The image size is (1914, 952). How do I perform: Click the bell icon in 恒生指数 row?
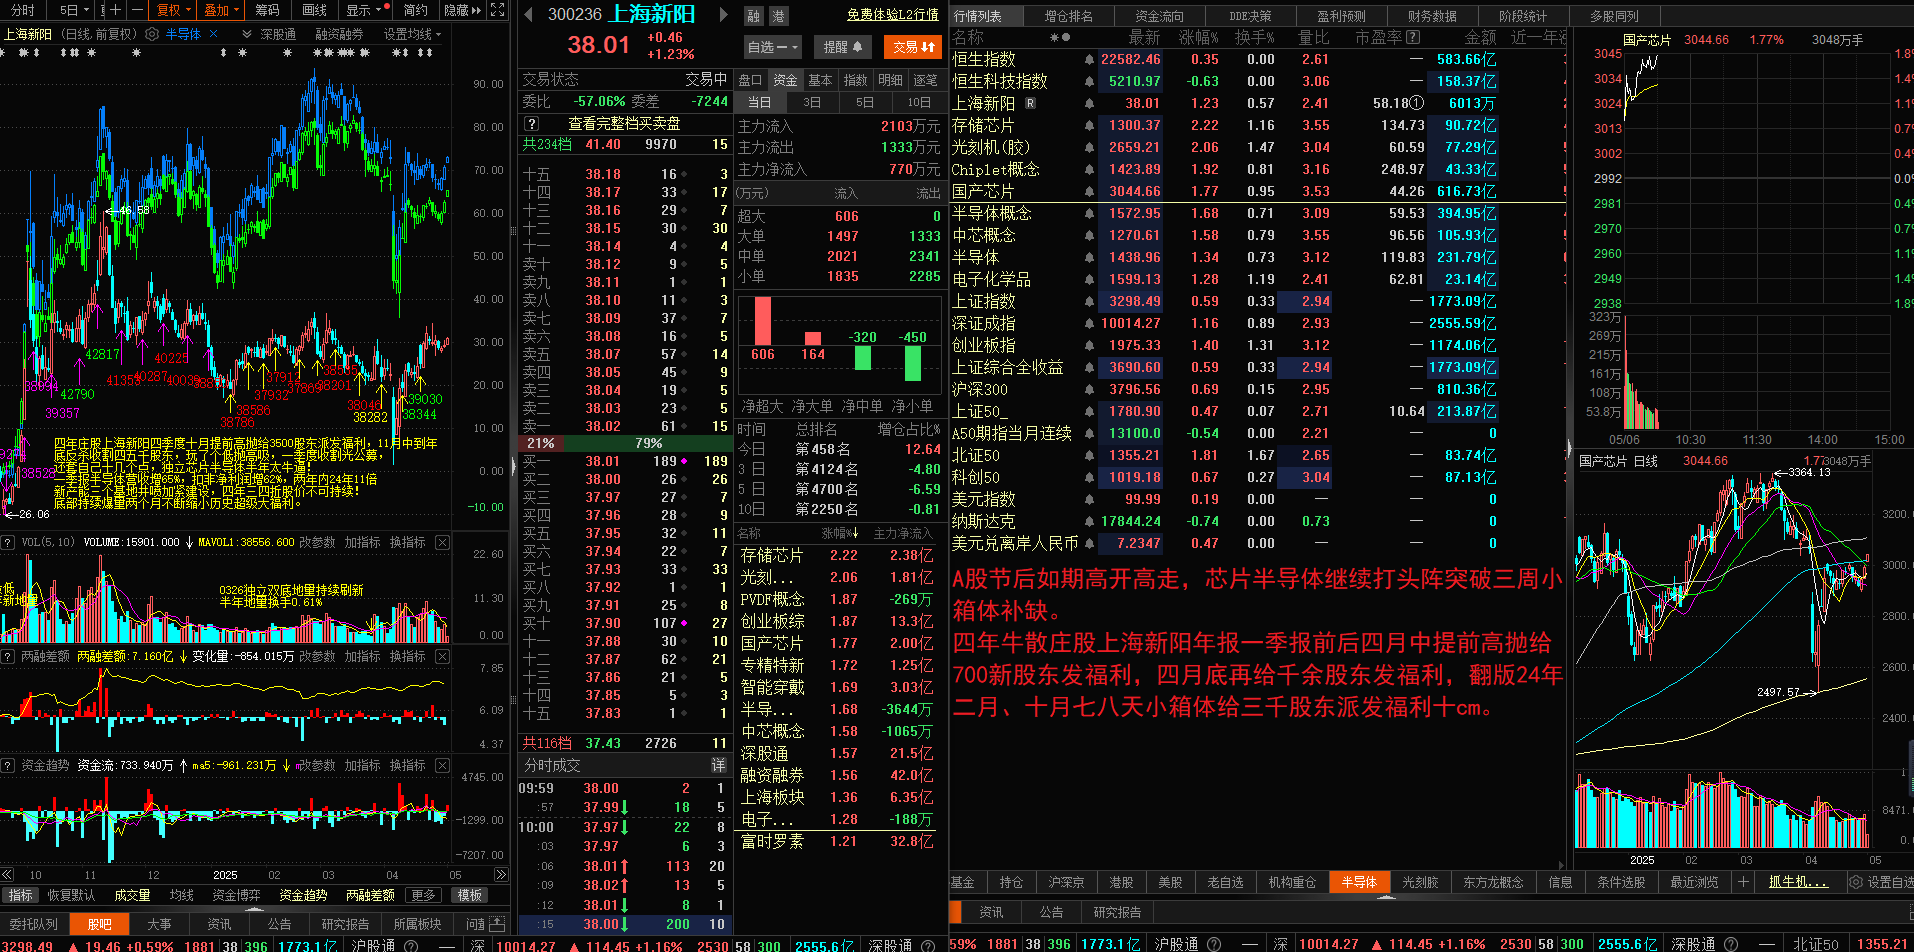[1089, 60]
